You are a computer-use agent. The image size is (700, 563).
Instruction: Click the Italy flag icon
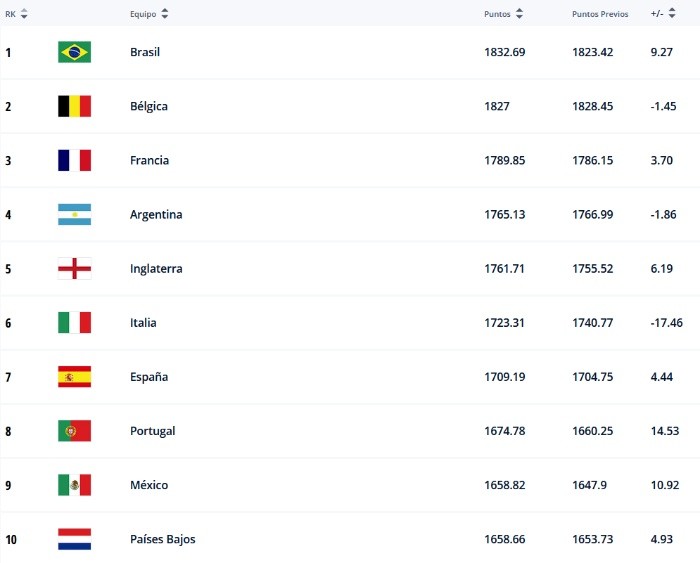point(74,322)
